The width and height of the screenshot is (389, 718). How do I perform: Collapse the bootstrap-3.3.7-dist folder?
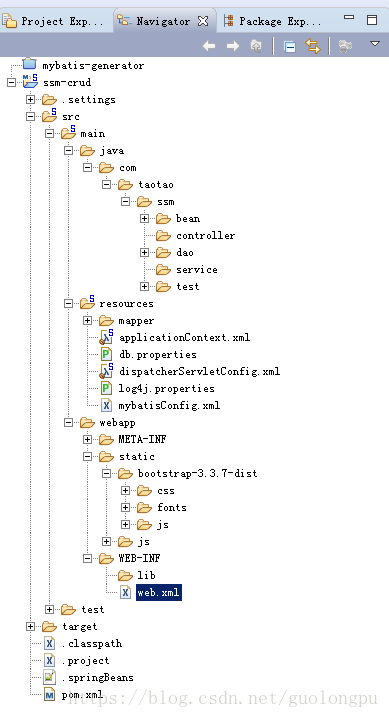(106, 473)
